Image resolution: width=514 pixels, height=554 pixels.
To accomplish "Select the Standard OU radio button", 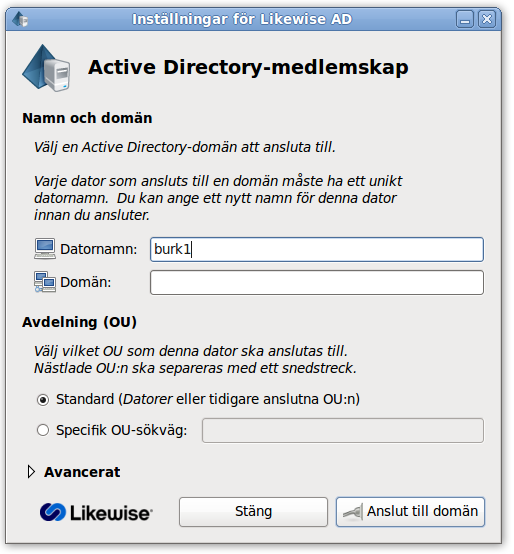I will (x=43, y=400).
